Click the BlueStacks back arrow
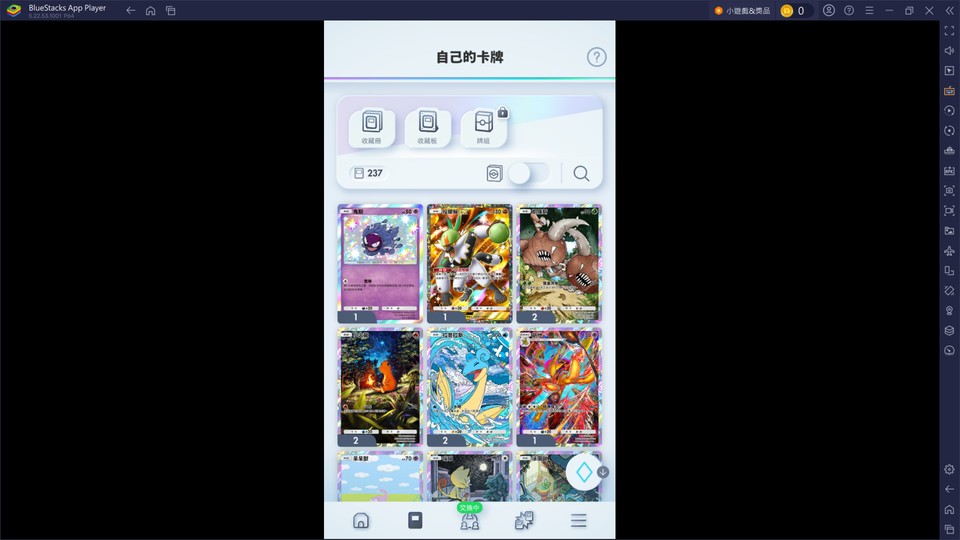This screenshot has height=540, width=960. tap(130, 10)
